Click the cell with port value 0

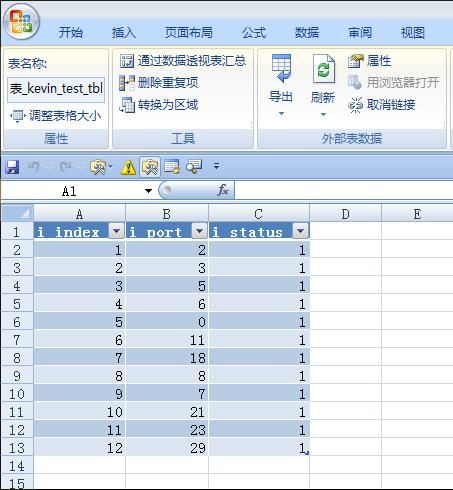(x=167, y=322)
